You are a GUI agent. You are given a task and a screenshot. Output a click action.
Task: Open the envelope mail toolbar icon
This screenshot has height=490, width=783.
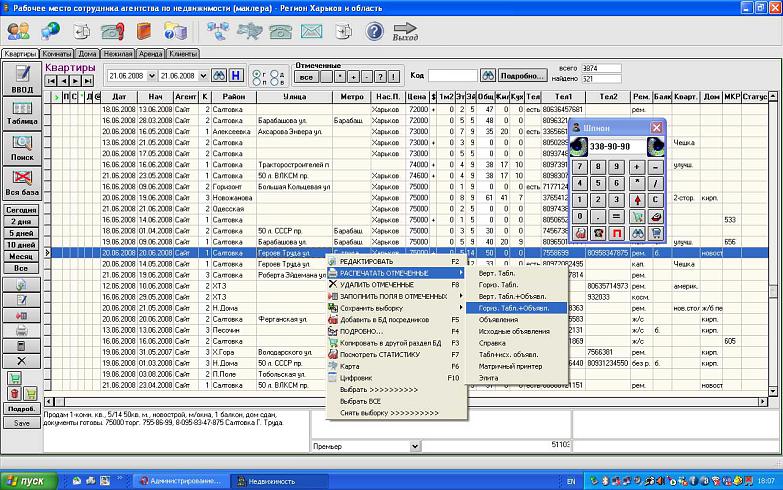312,31
